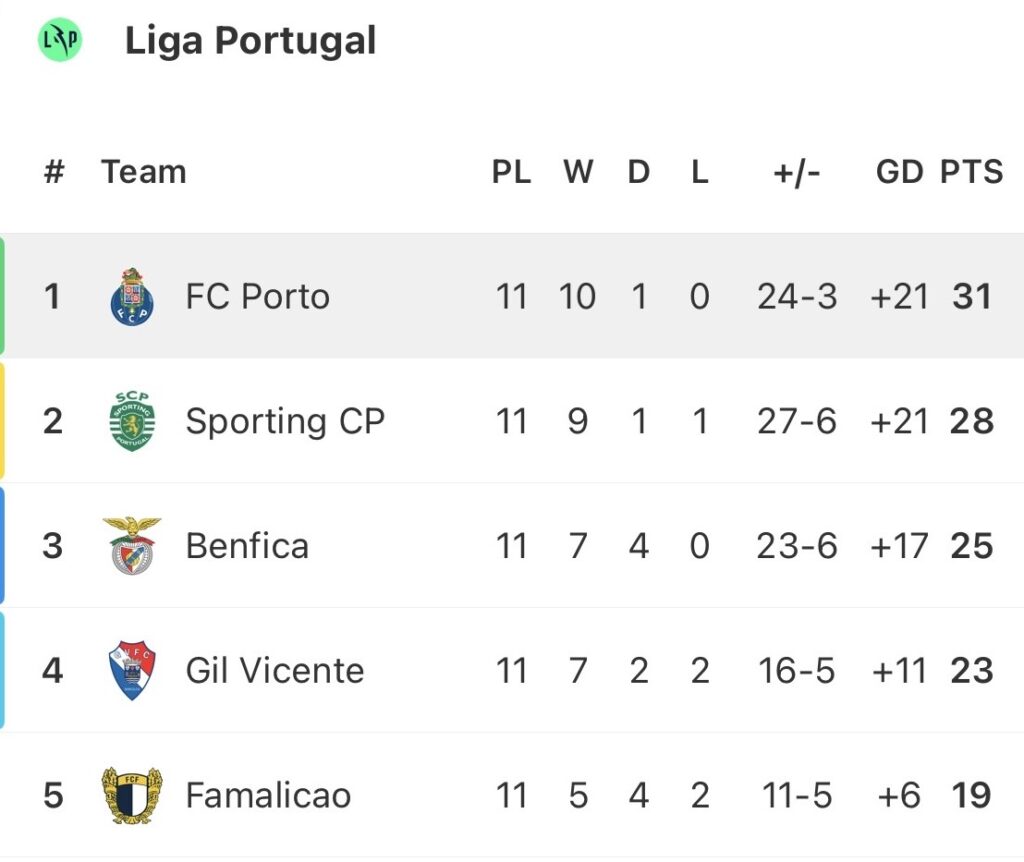
Task: Tap the Gil Vicente club crest
Action: (x=132, y=670)
